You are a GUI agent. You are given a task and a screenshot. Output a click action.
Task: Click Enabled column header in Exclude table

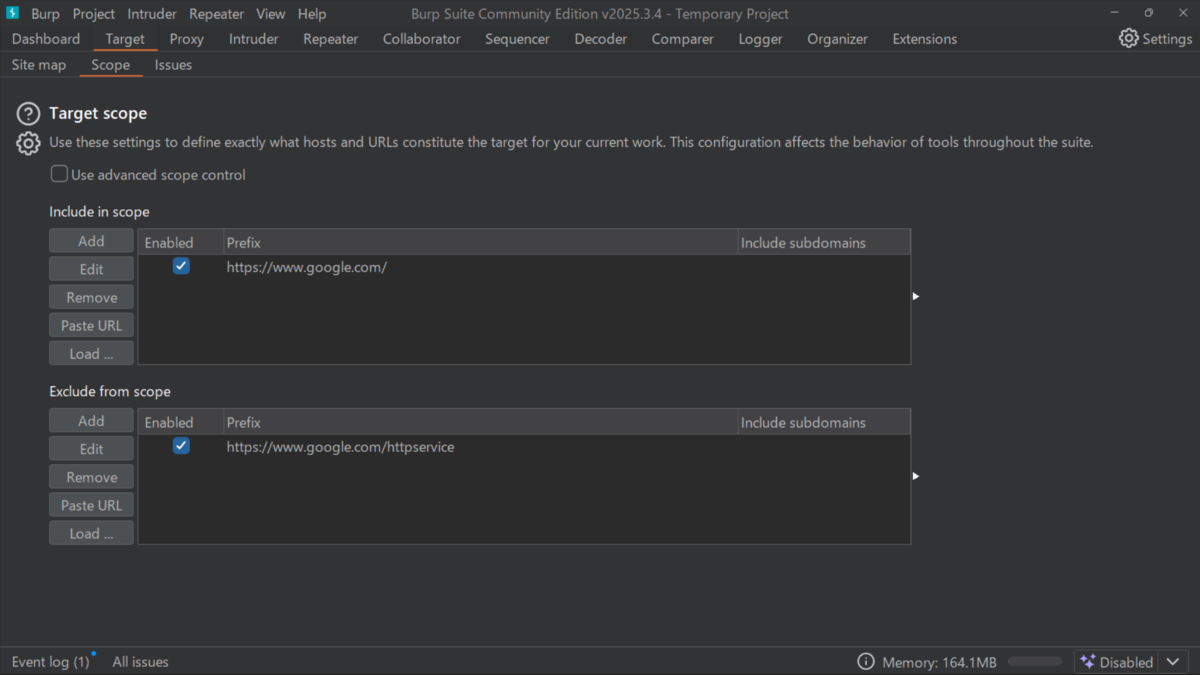point(180,422)
